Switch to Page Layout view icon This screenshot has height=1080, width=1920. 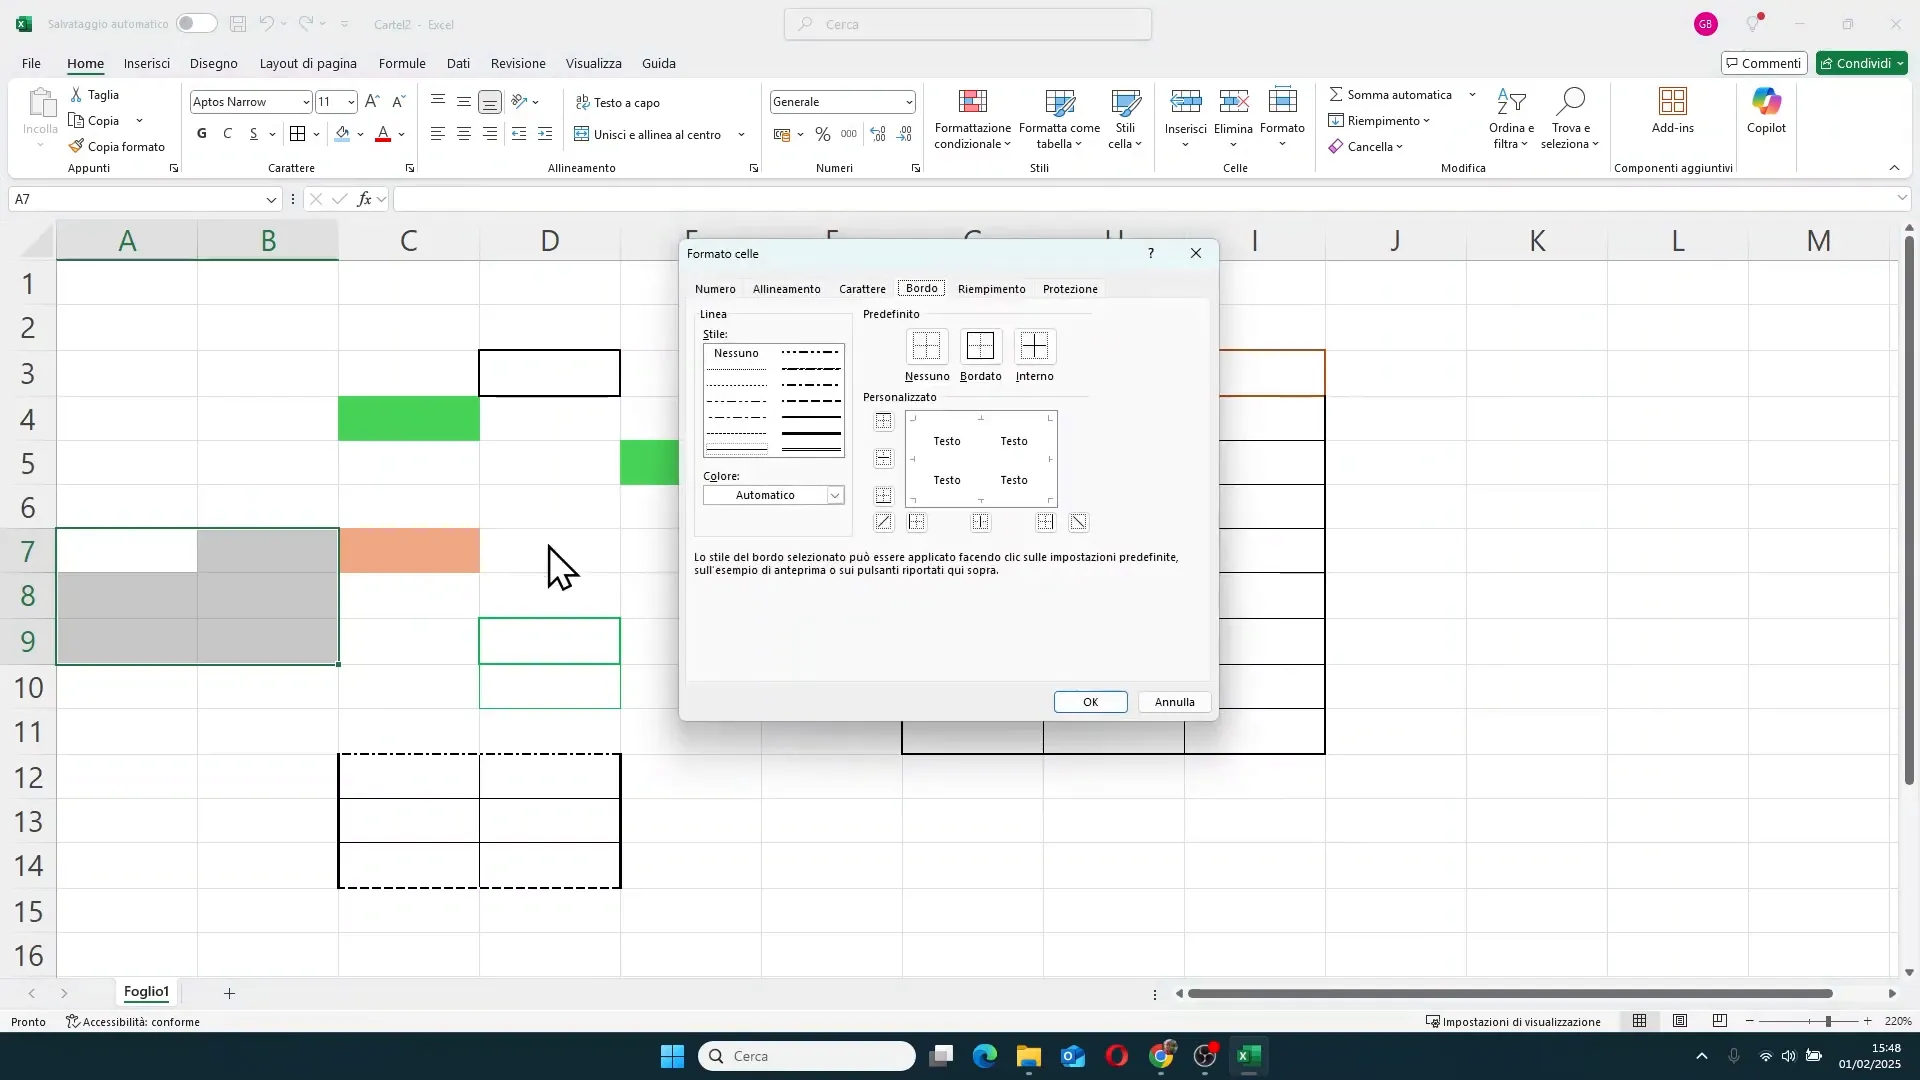point(1680,1021)
